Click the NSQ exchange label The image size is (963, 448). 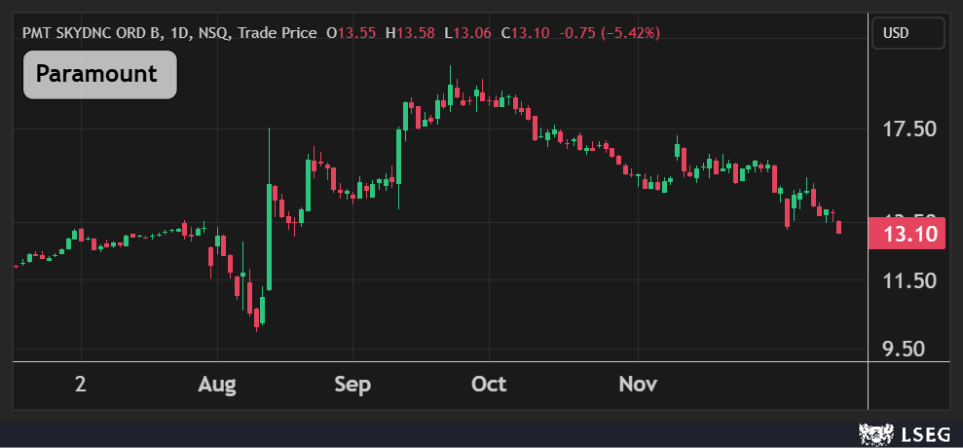click(x=211, y=34)
